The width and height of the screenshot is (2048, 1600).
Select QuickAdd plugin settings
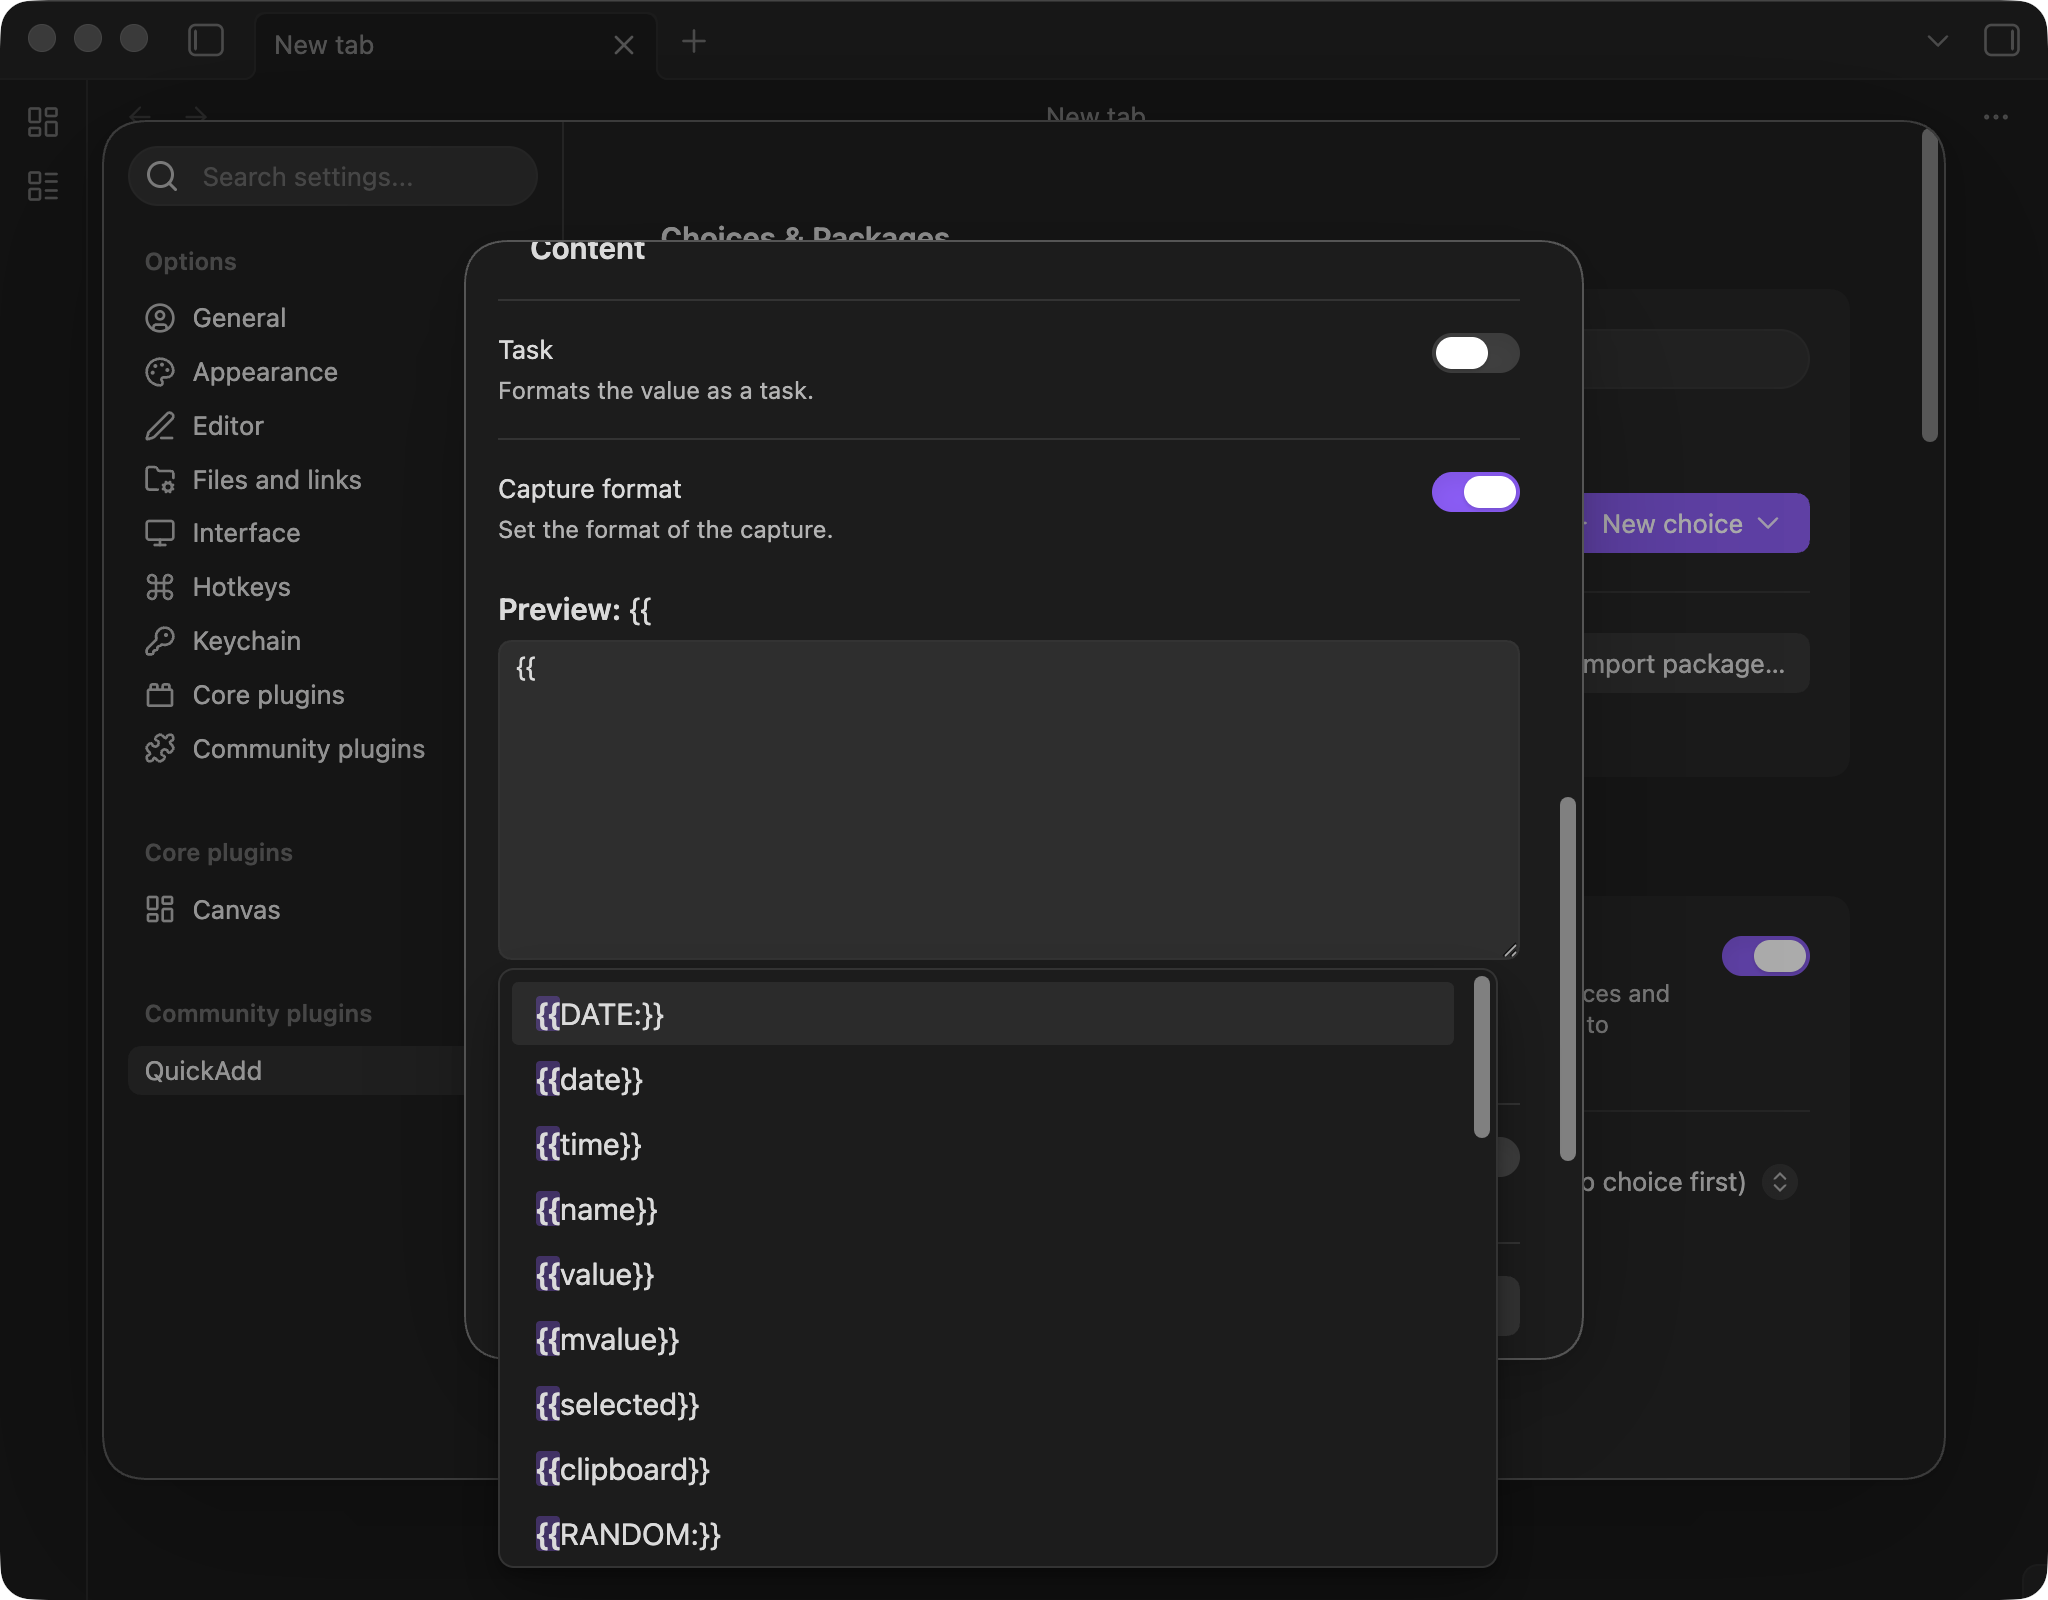tap(297, 1071)
